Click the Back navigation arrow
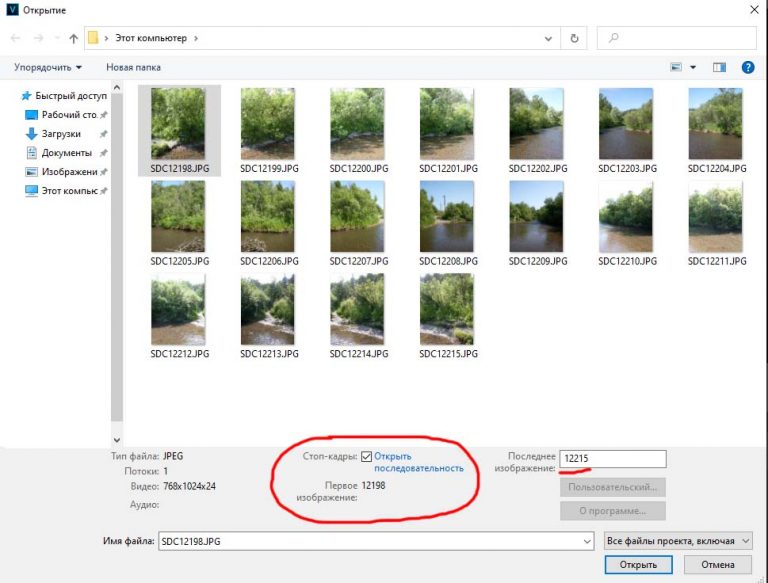This screenshot has height=583, width=768. [x=15, y=38]
